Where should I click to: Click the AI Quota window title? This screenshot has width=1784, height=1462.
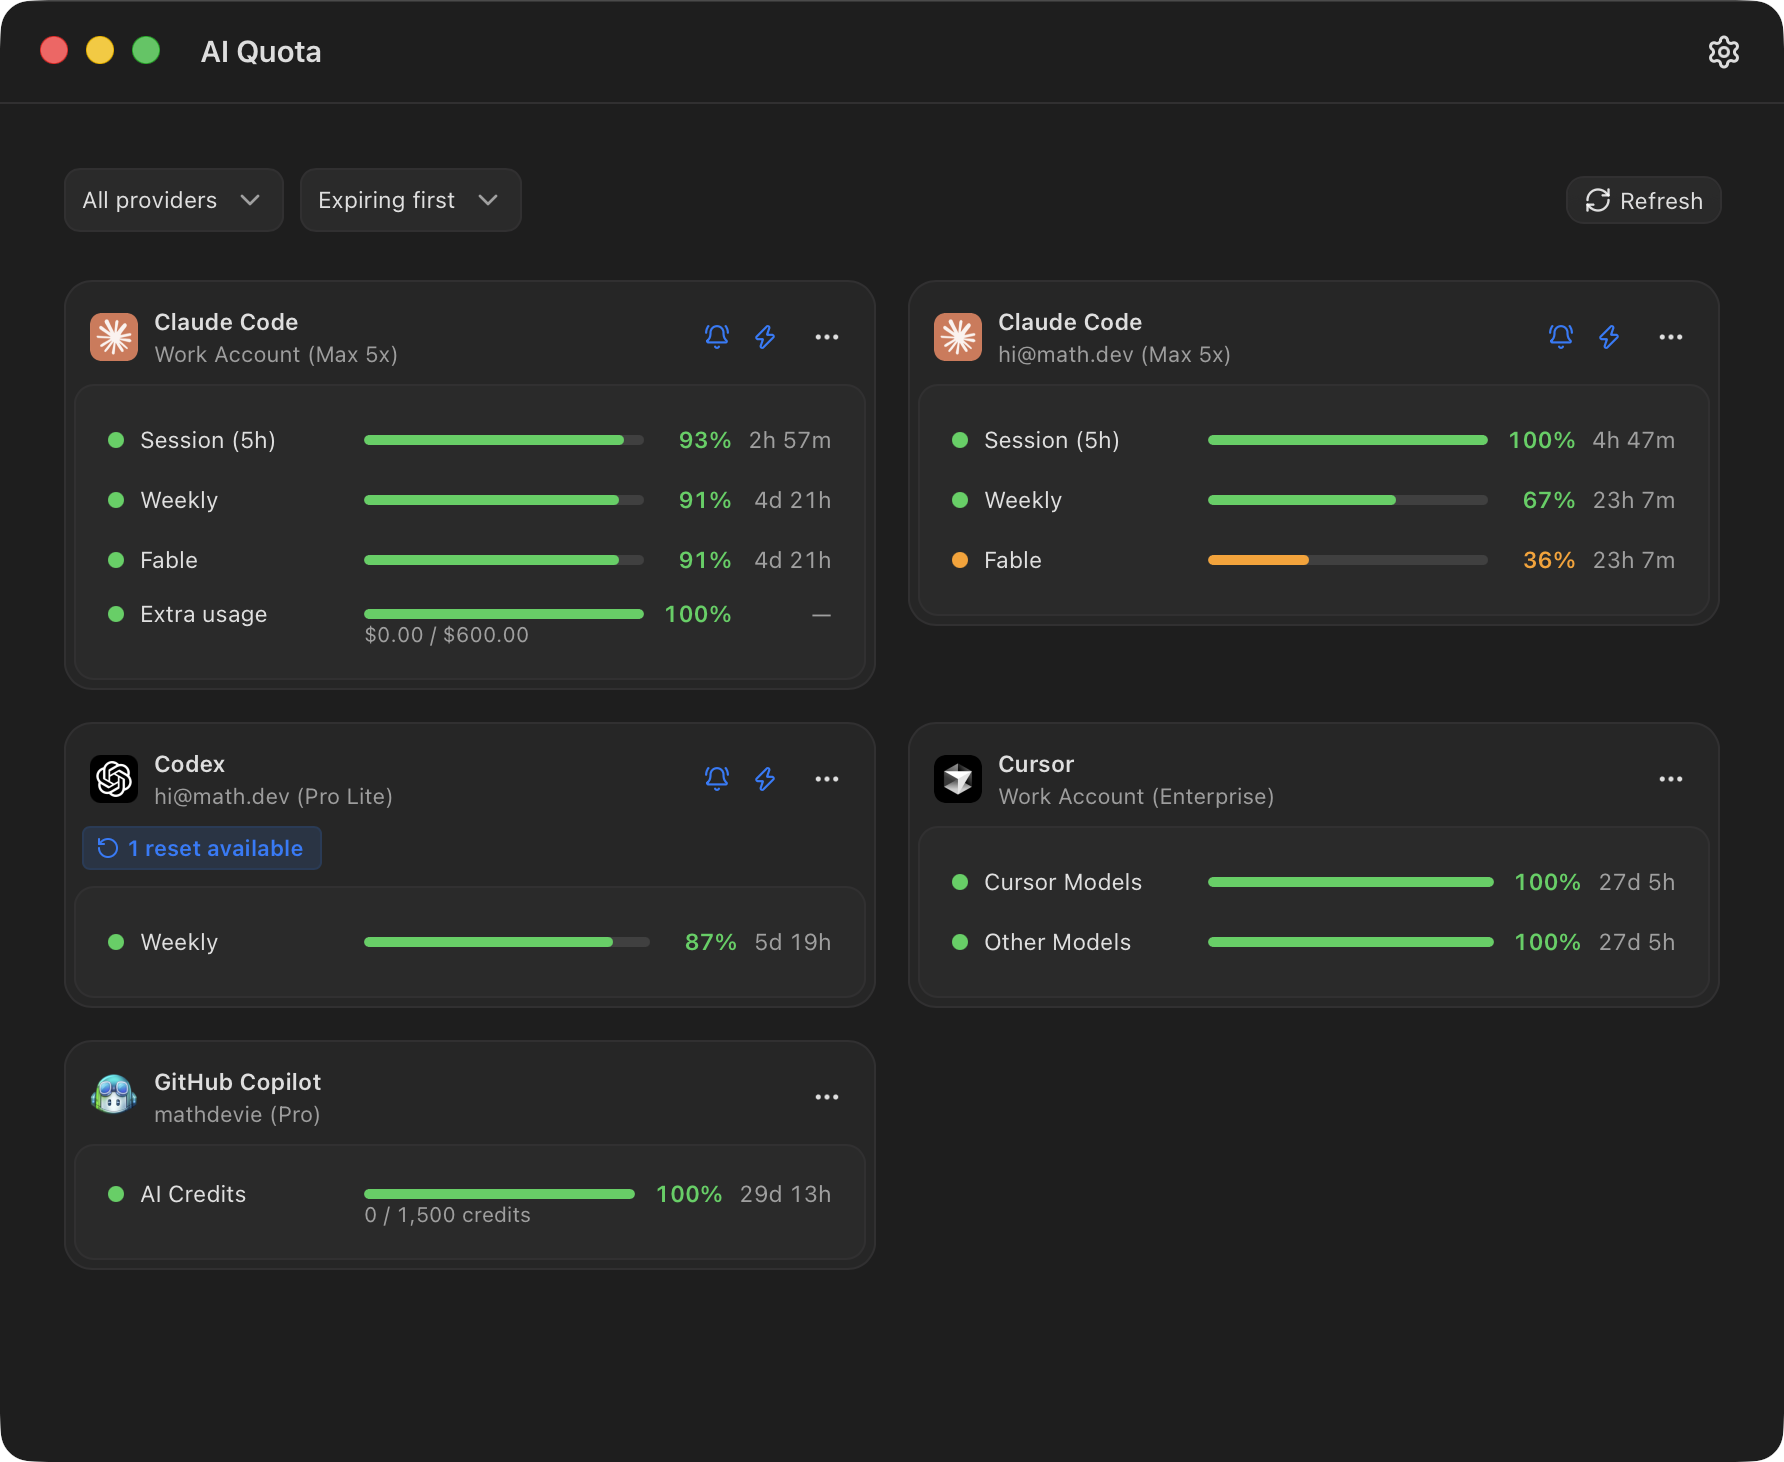point(261,52)
